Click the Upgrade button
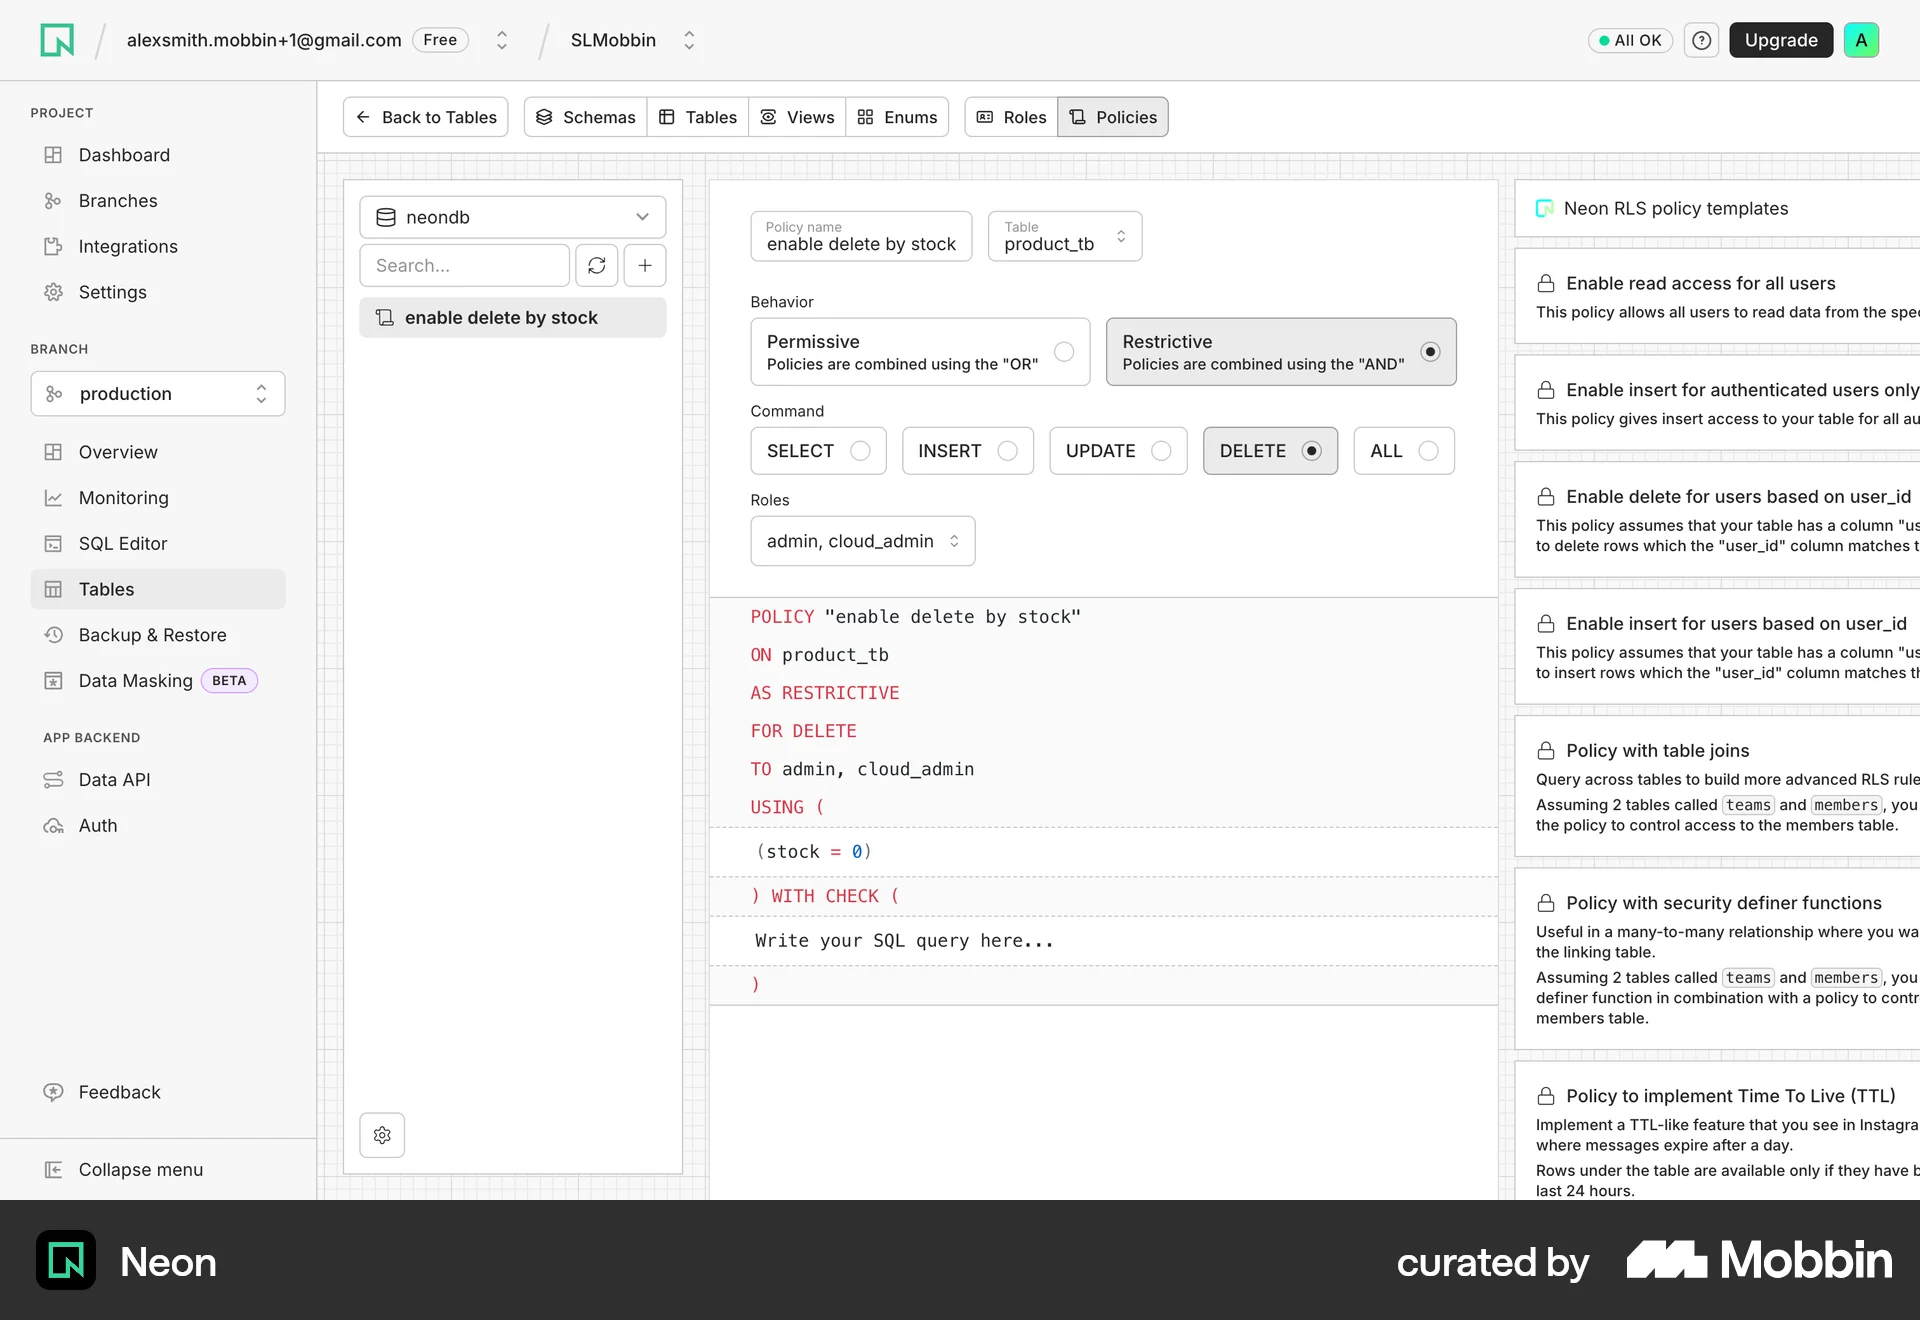Viewport: 1920px width, 1320px height. click(1781, 40)
